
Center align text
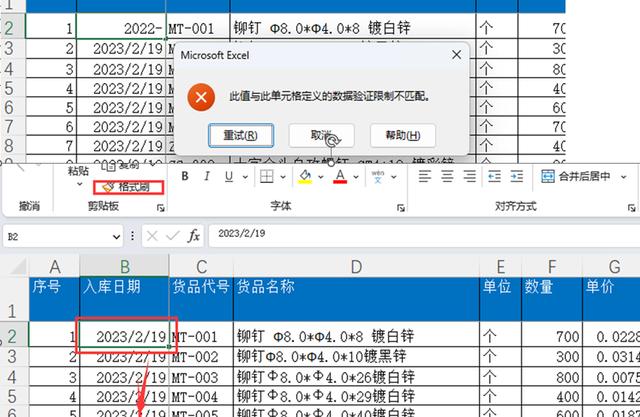[x=447, y=176]
